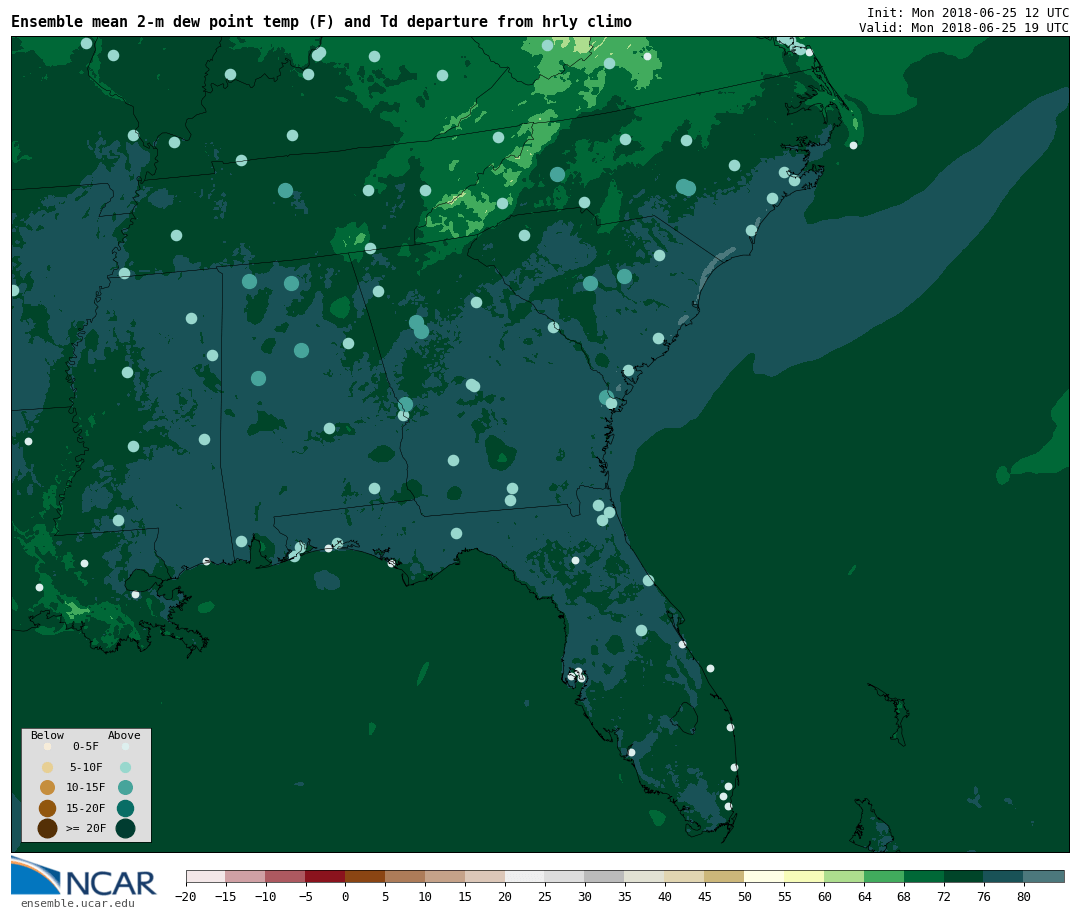
Task: Pick the yellow swatch between 55 and 60
Action: point(804,876)
